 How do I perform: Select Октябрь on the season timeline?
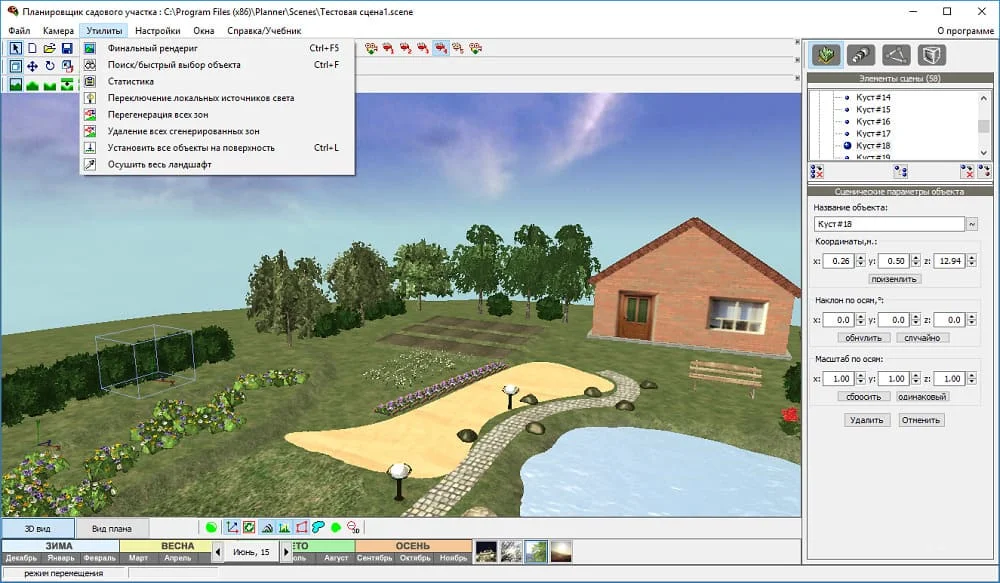(x=413, y=557)
